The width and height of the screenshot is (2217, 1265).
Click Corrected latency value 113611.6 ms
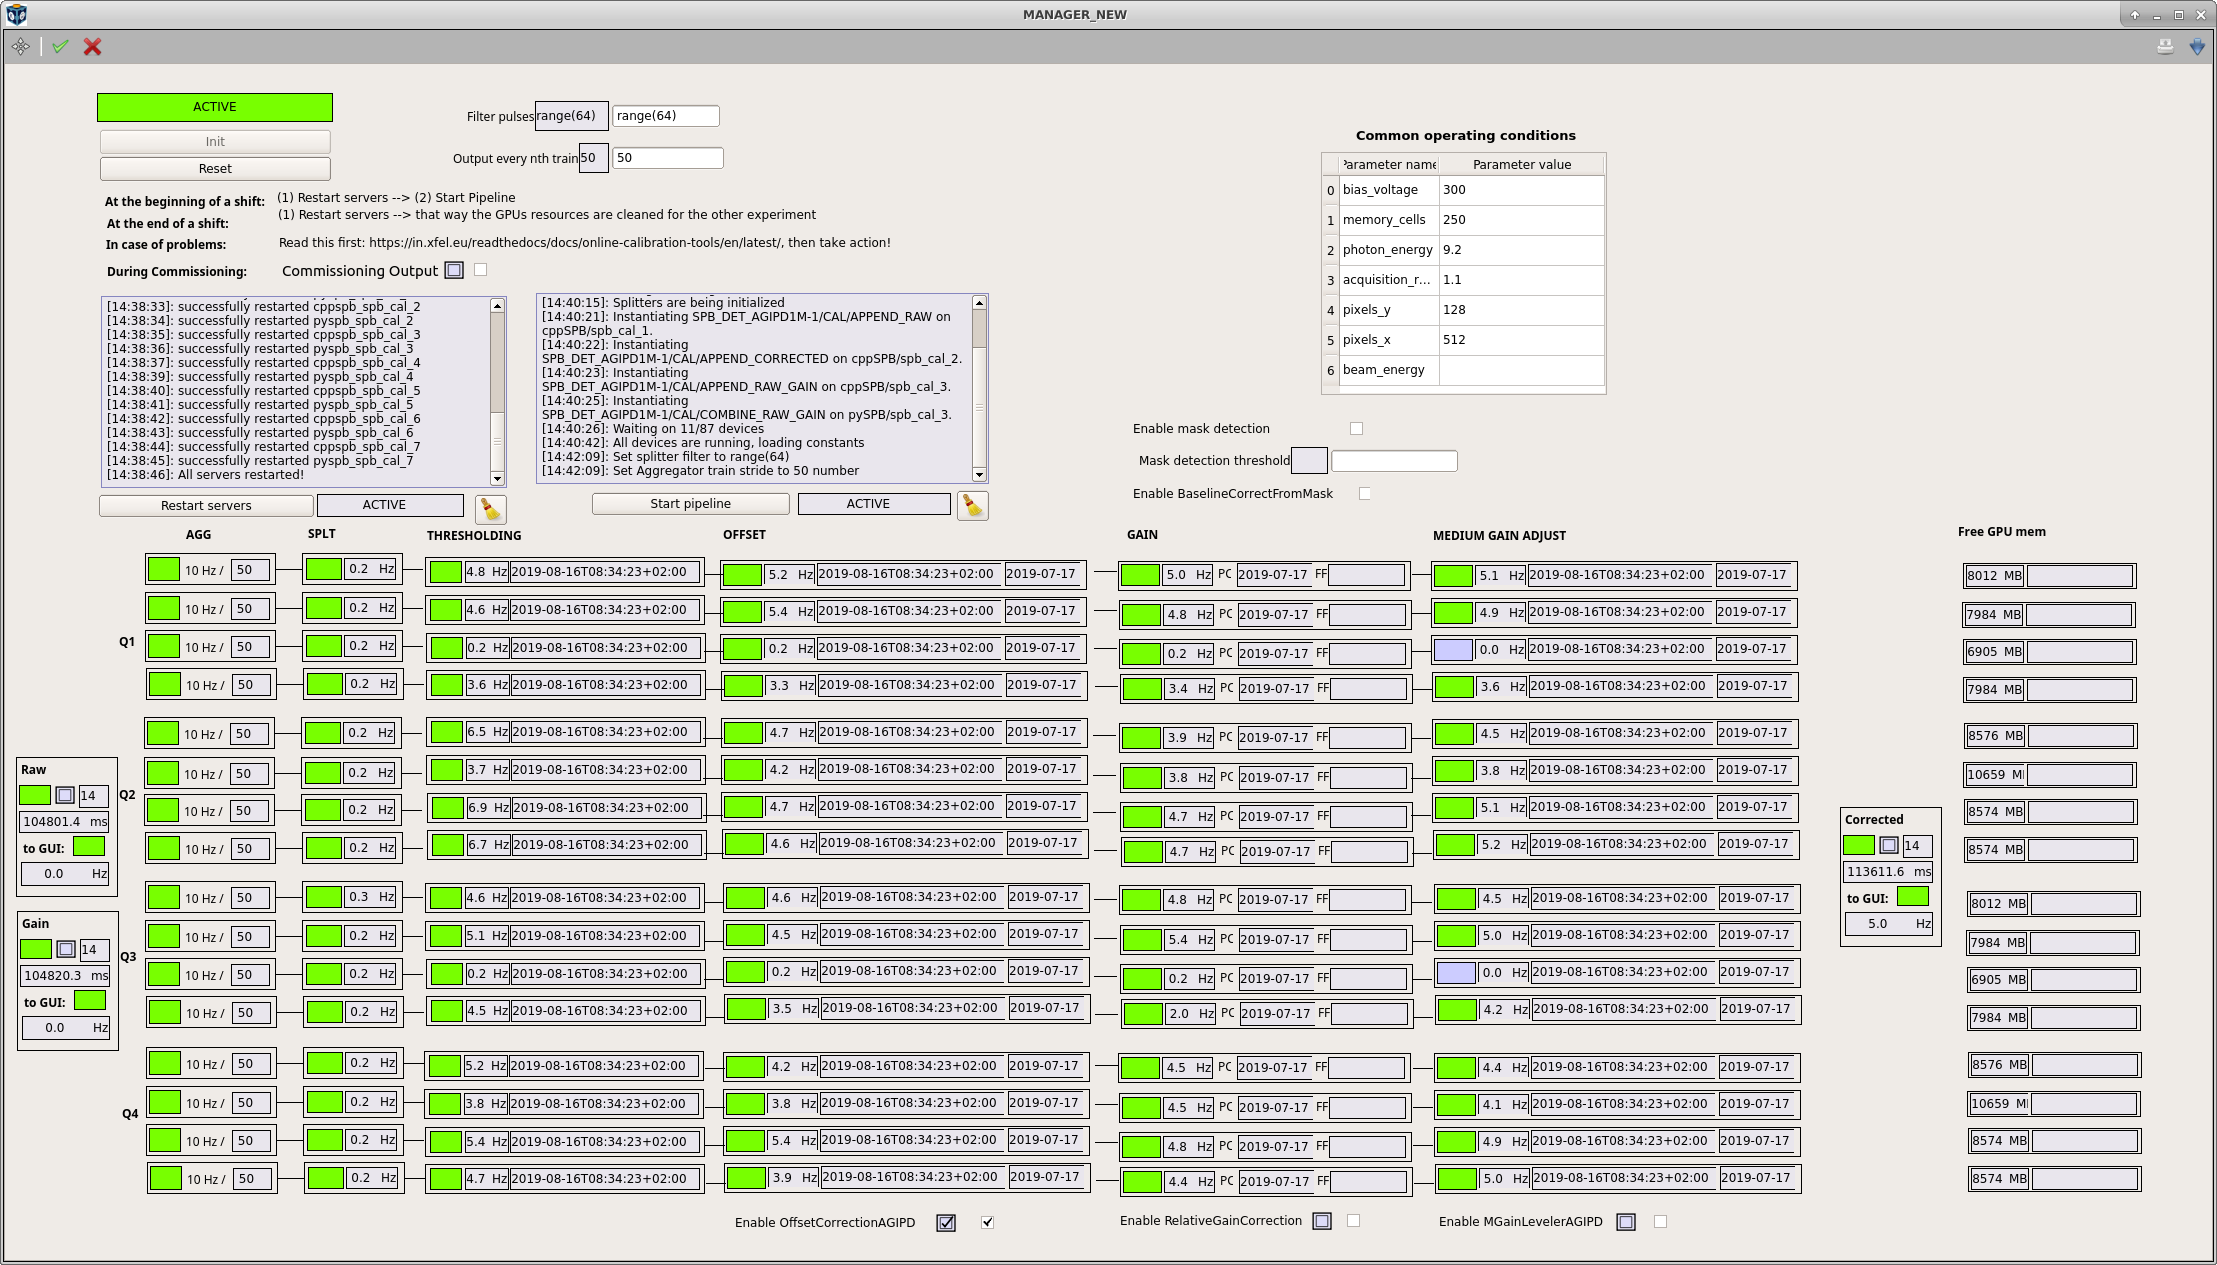1889,872
